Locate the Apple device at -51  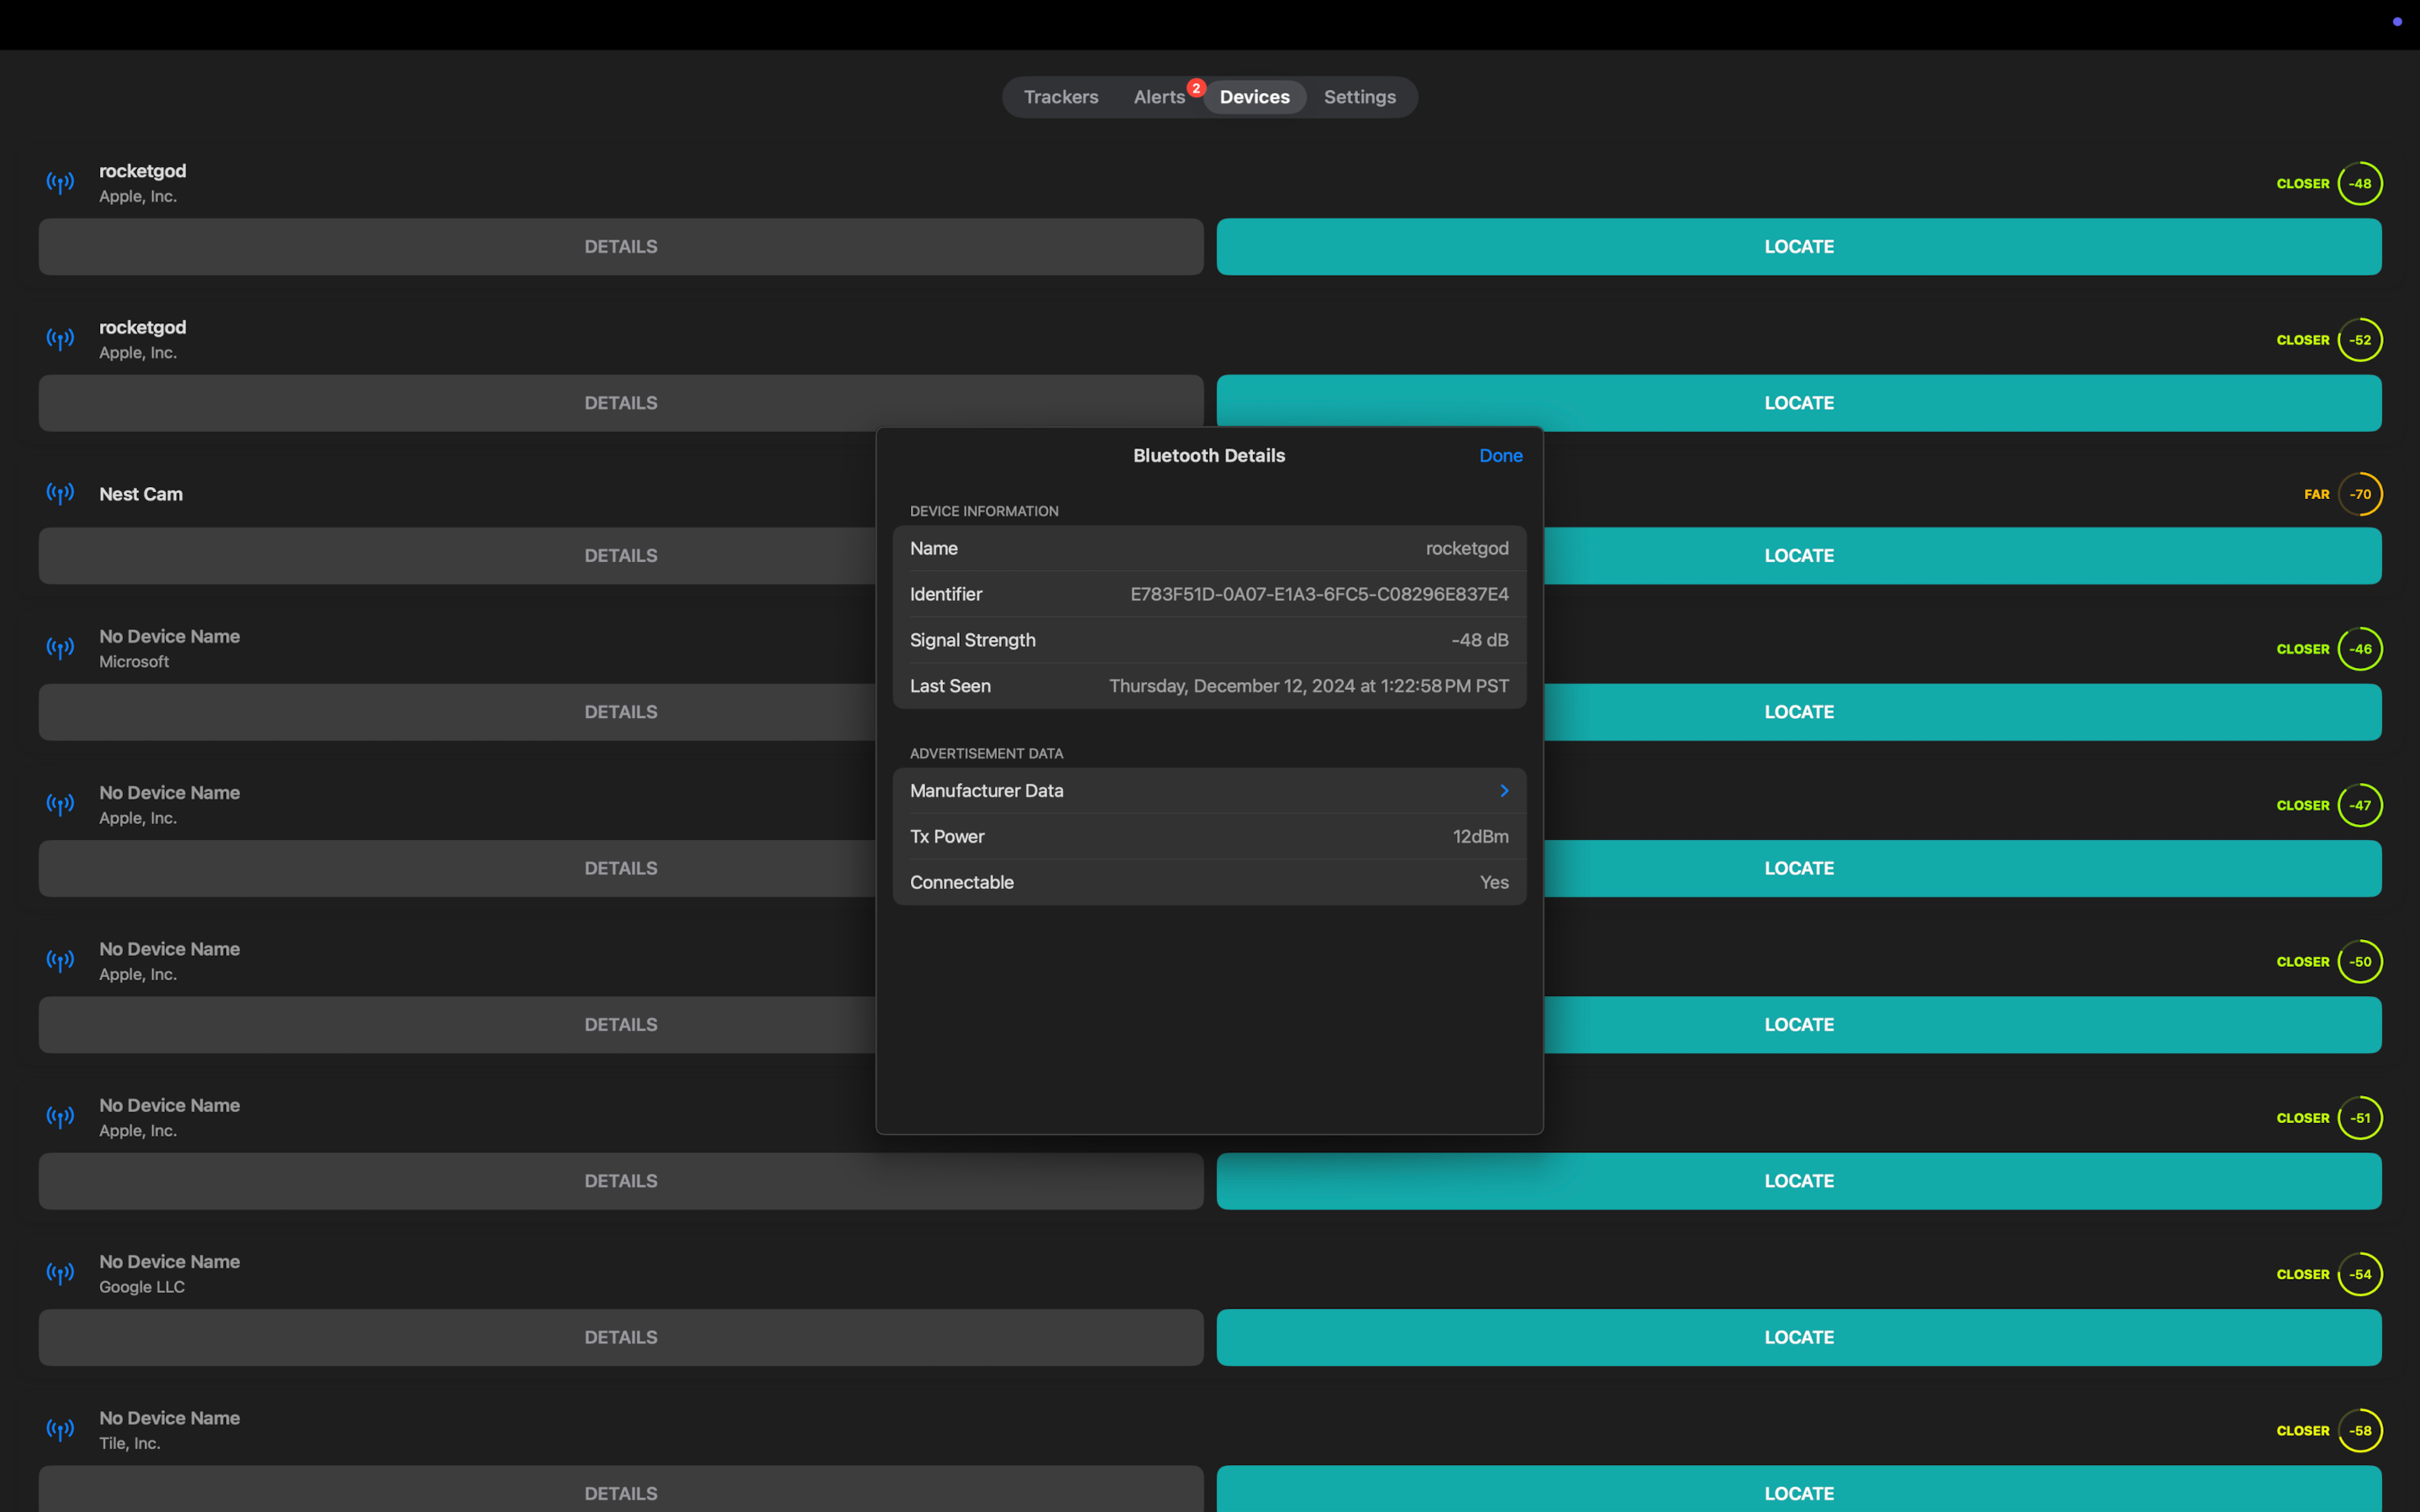pyautogui.click(x=1799, y=1181)
